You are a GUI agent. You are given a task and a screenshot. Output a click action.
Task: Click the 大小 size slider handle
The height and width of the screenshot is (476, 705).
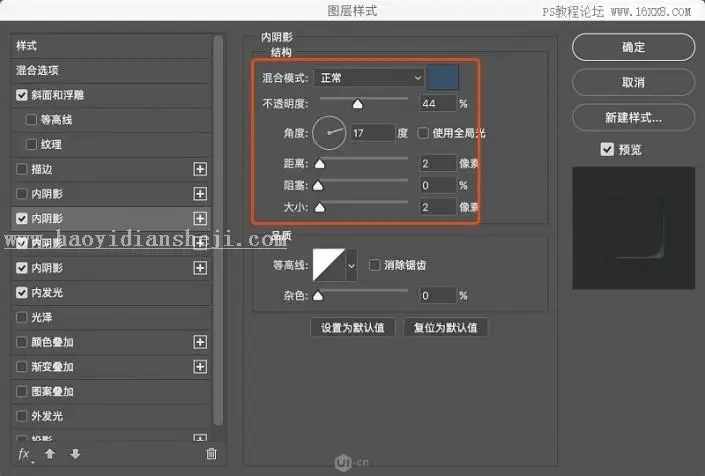tap(320, 207)
